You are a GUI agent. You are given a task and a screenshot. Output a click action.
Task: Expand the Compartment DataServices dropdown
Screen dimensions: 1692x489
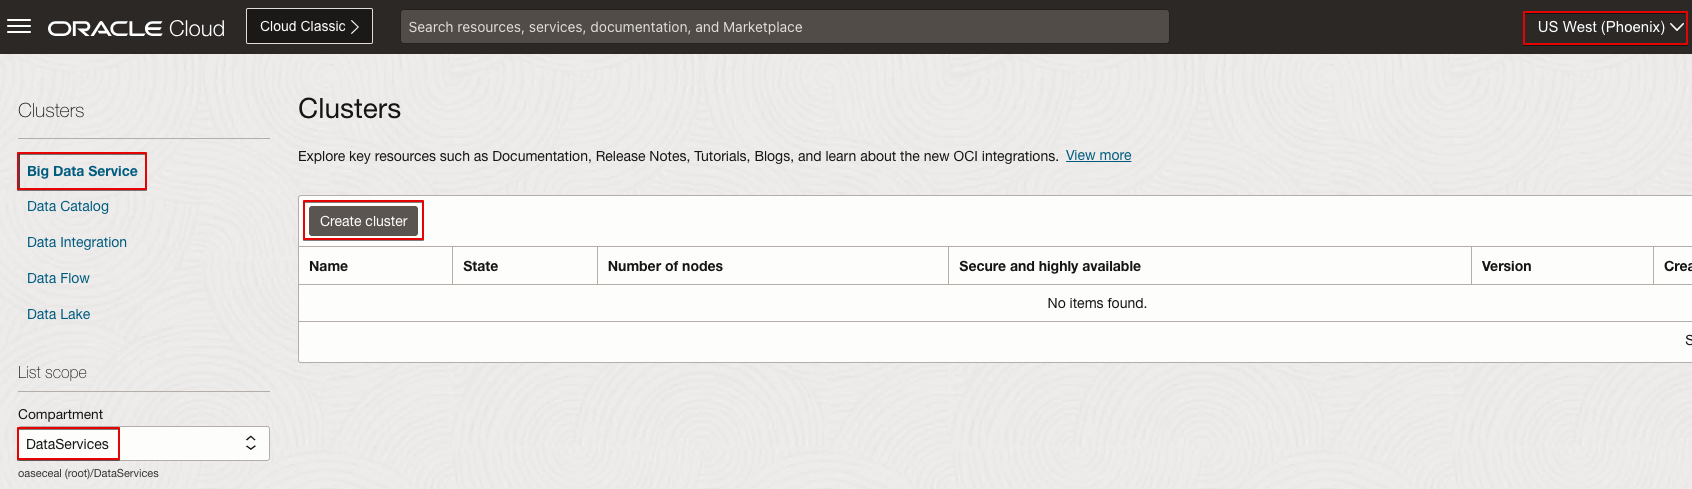143,444
